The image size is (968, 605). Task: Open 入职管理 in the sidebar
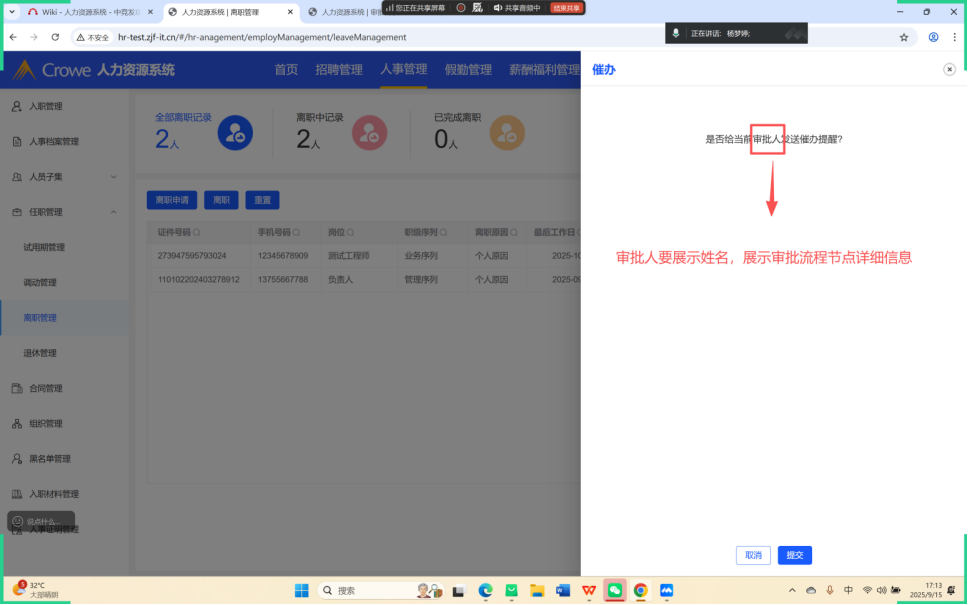(64, 106)
